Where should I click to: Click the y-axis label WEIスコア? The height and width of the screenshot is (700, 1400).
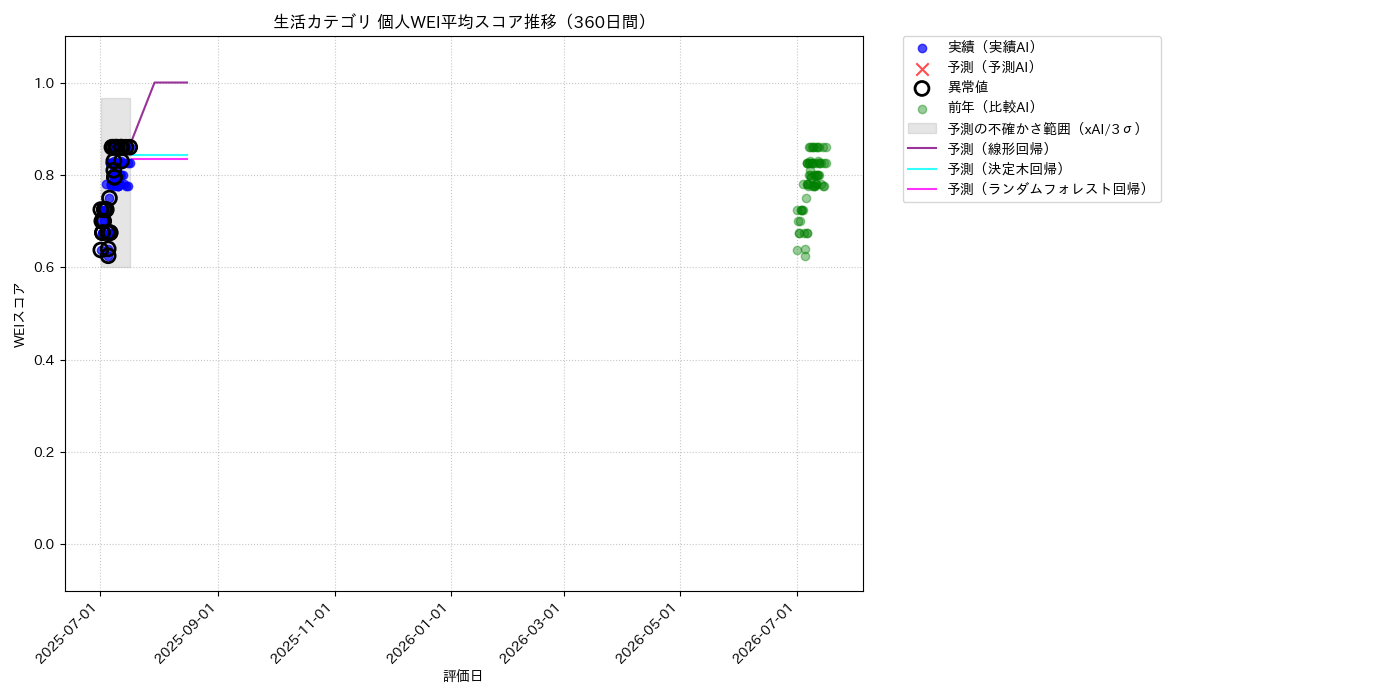point(19,315)
